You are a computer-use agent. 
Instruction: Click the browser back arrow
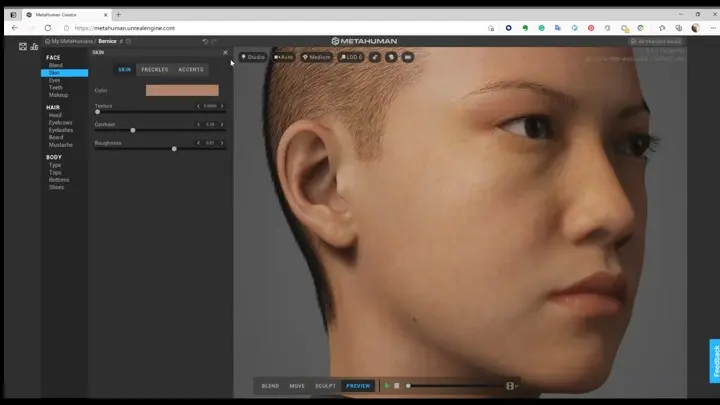click(x=14, y=28)
